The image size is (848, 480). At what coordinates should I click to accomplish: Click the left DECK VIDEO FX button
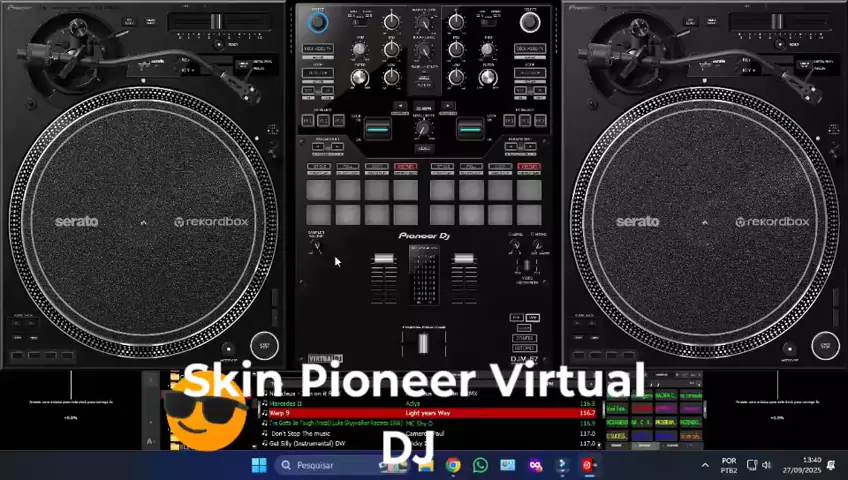click(317, 49)
